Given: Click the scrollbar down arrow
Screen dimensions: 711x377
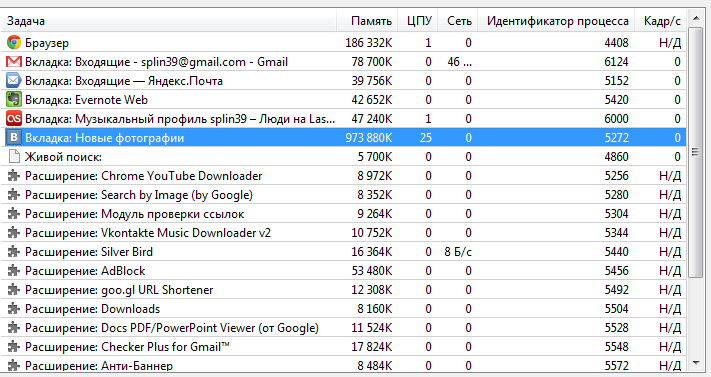Looking at the screenshot, I should tap(695, 363).
